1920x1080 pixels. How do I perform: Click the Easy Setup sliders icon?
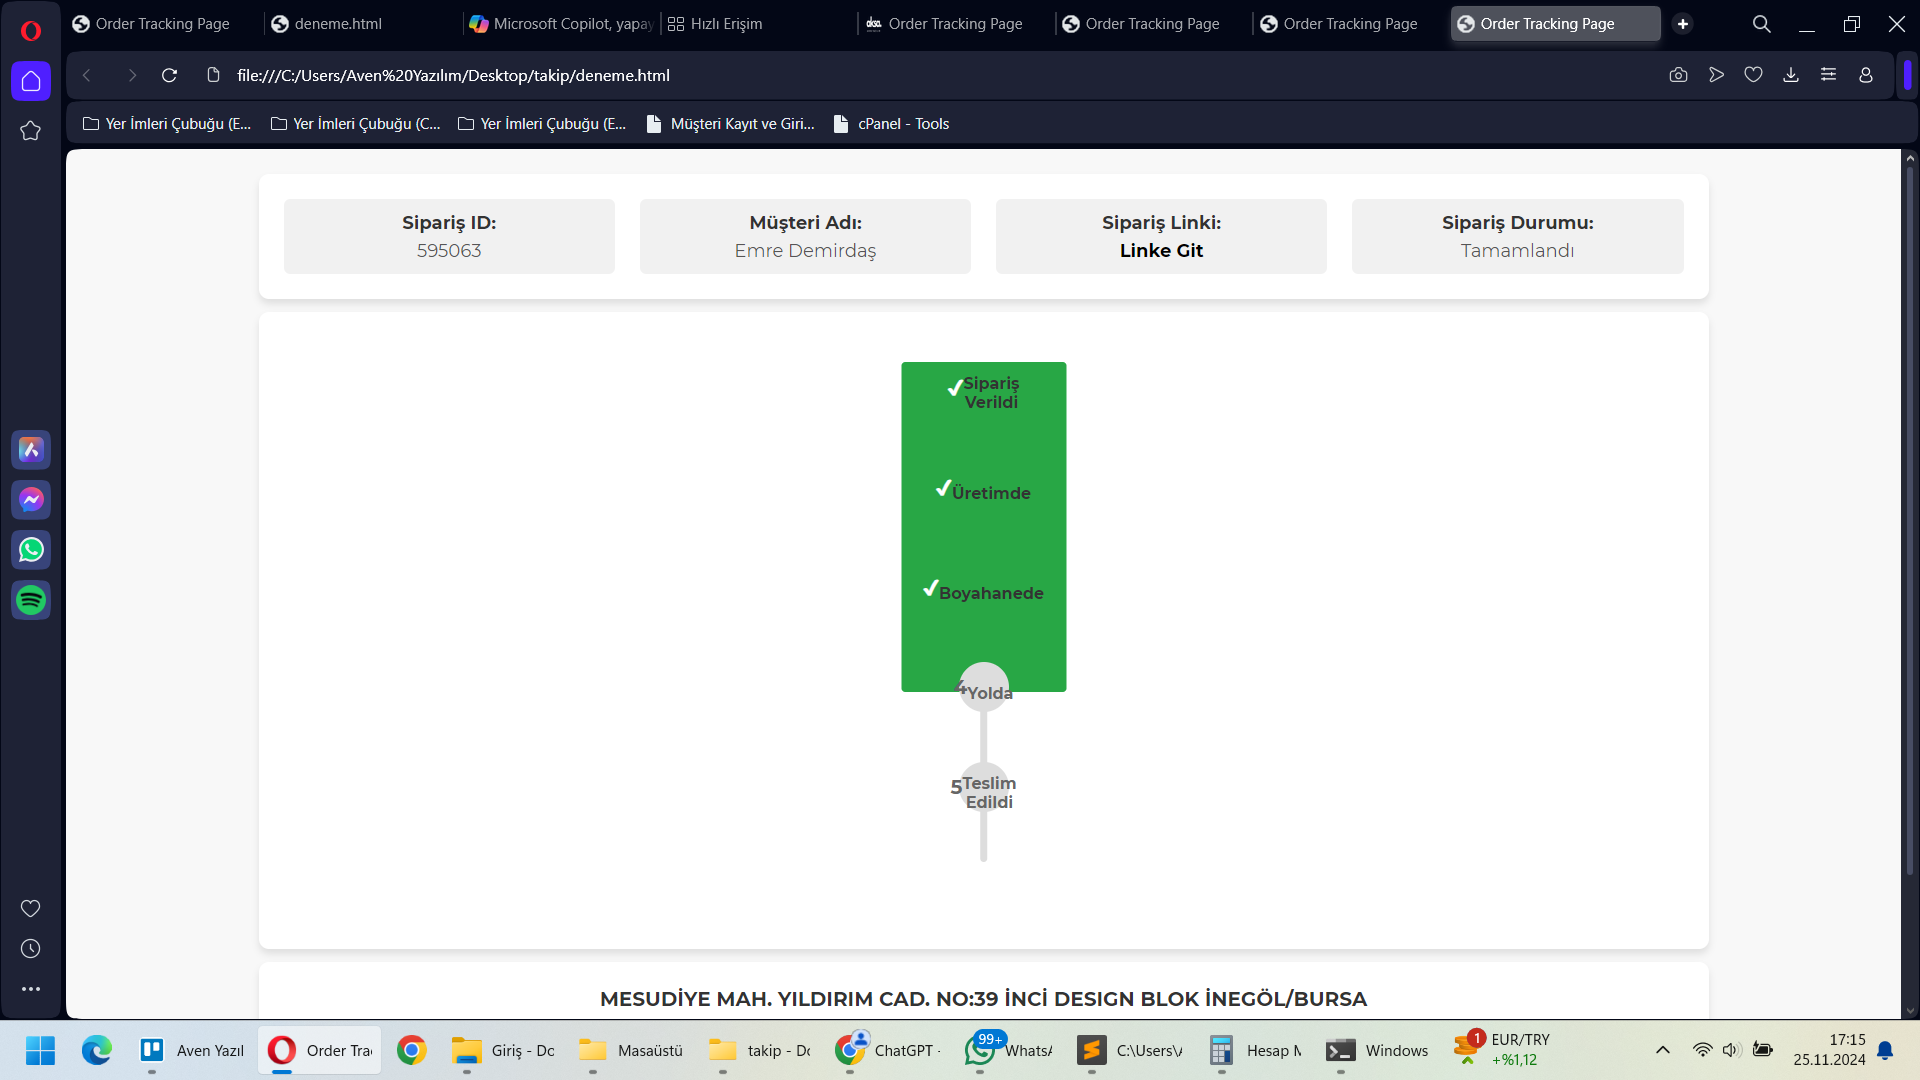pyautogui.click(x=1828, y=75)
